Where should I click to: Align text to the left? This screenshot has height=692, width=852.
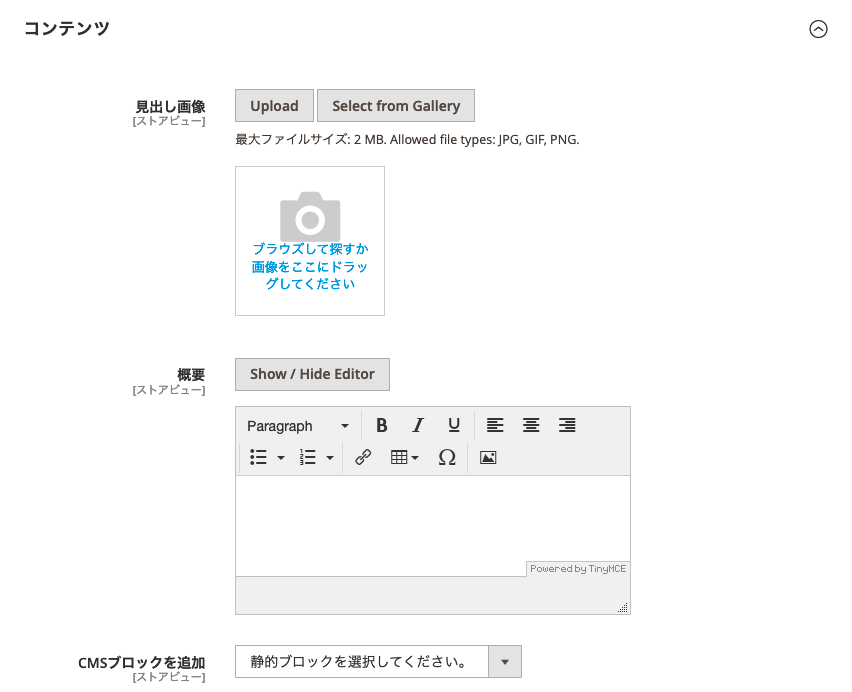pyautogui.click(x=495, y=425)
